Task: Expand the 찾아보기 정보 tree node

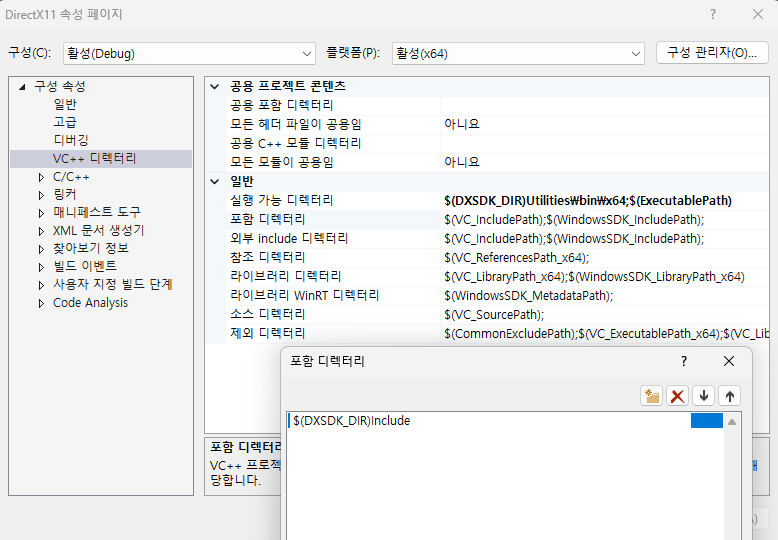Action: point(41,249)
